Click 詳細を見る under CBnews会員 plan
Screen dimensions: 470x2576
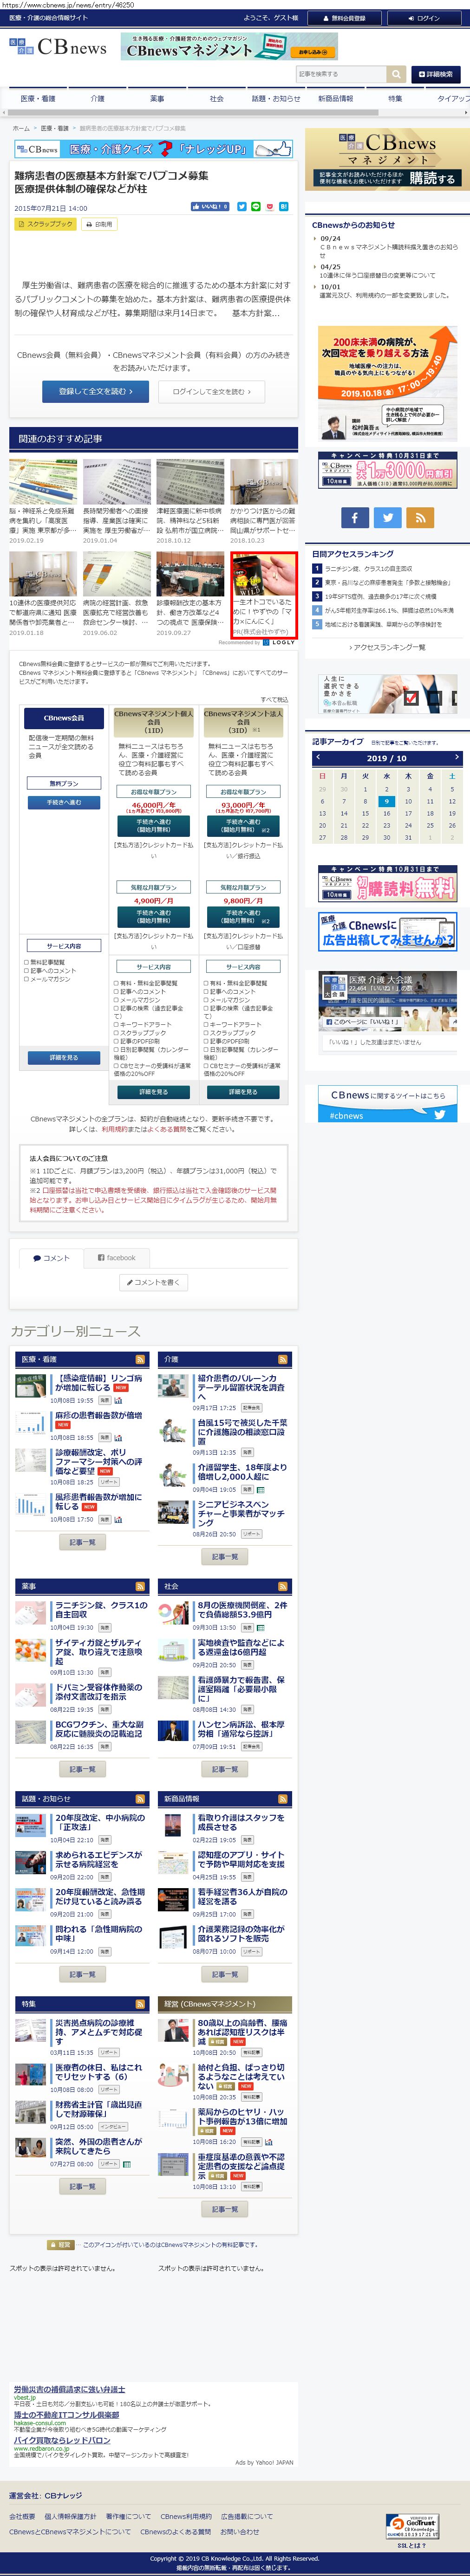pos(63,1057)
